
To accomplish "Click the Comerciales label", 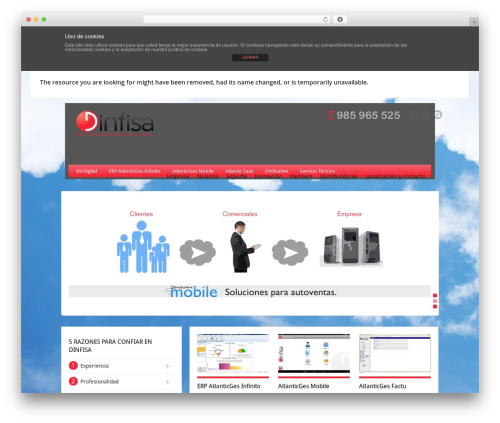I will [240, 214].
